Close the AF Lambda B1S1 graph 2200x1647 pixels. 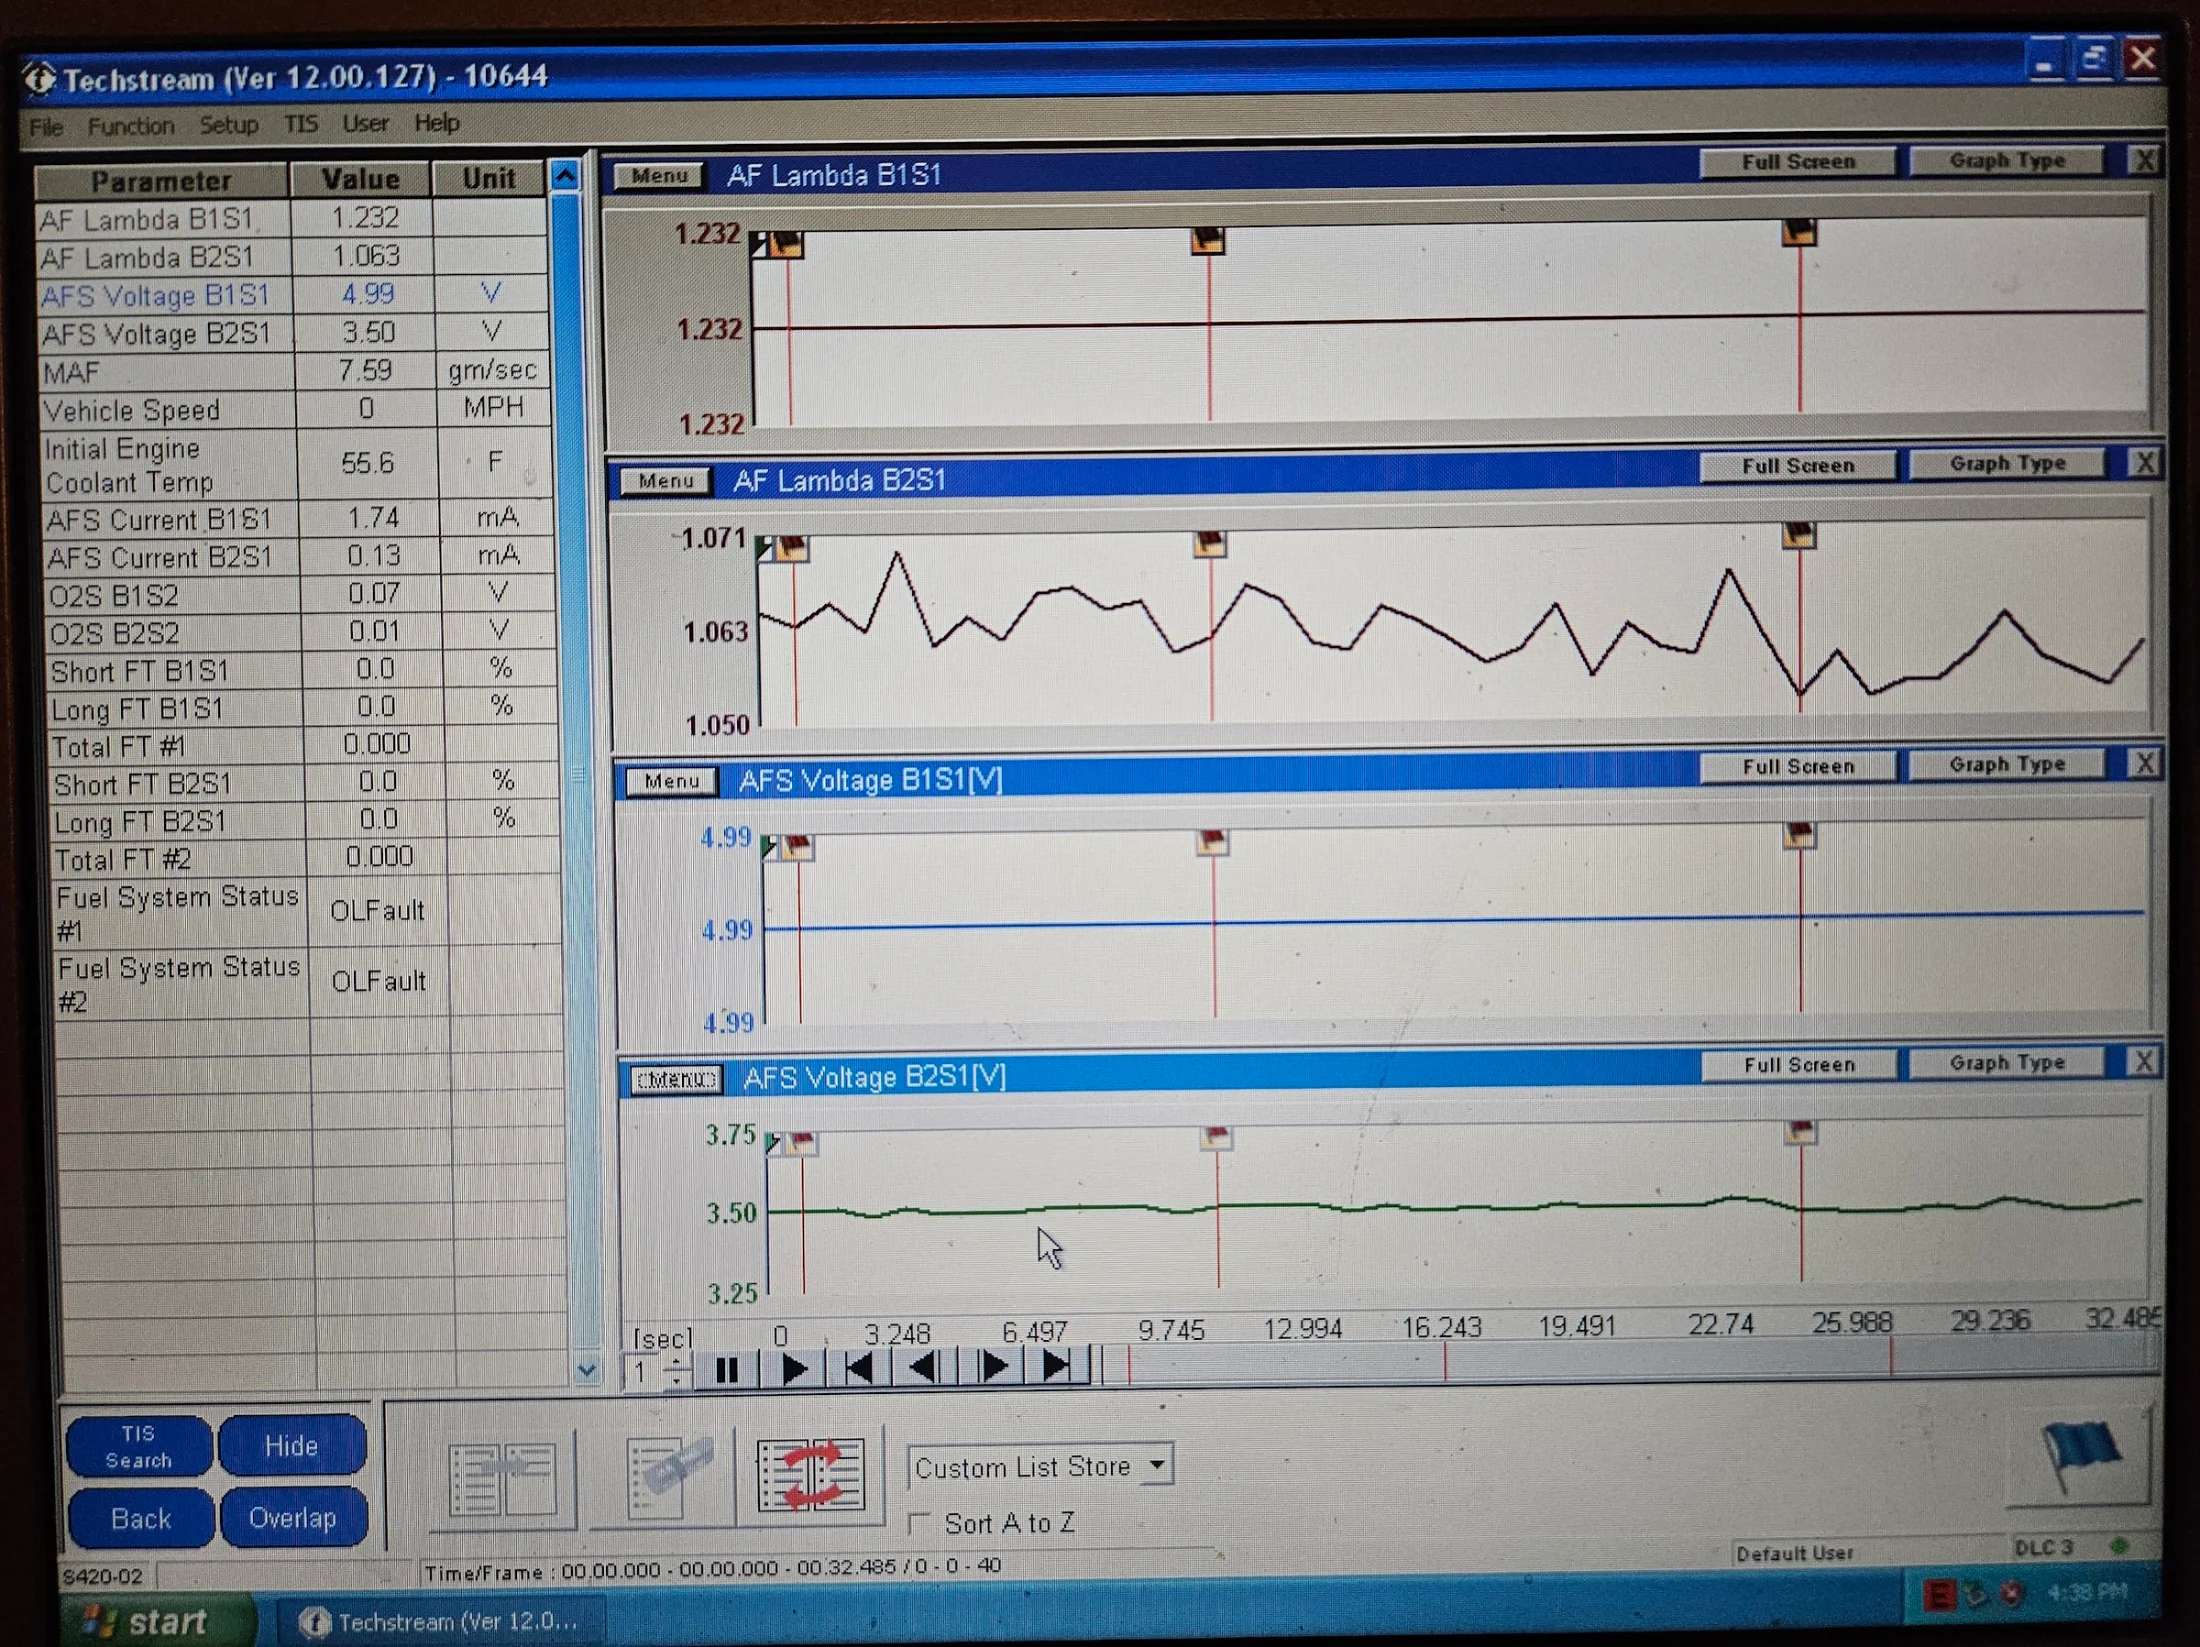click(2145, 160)
